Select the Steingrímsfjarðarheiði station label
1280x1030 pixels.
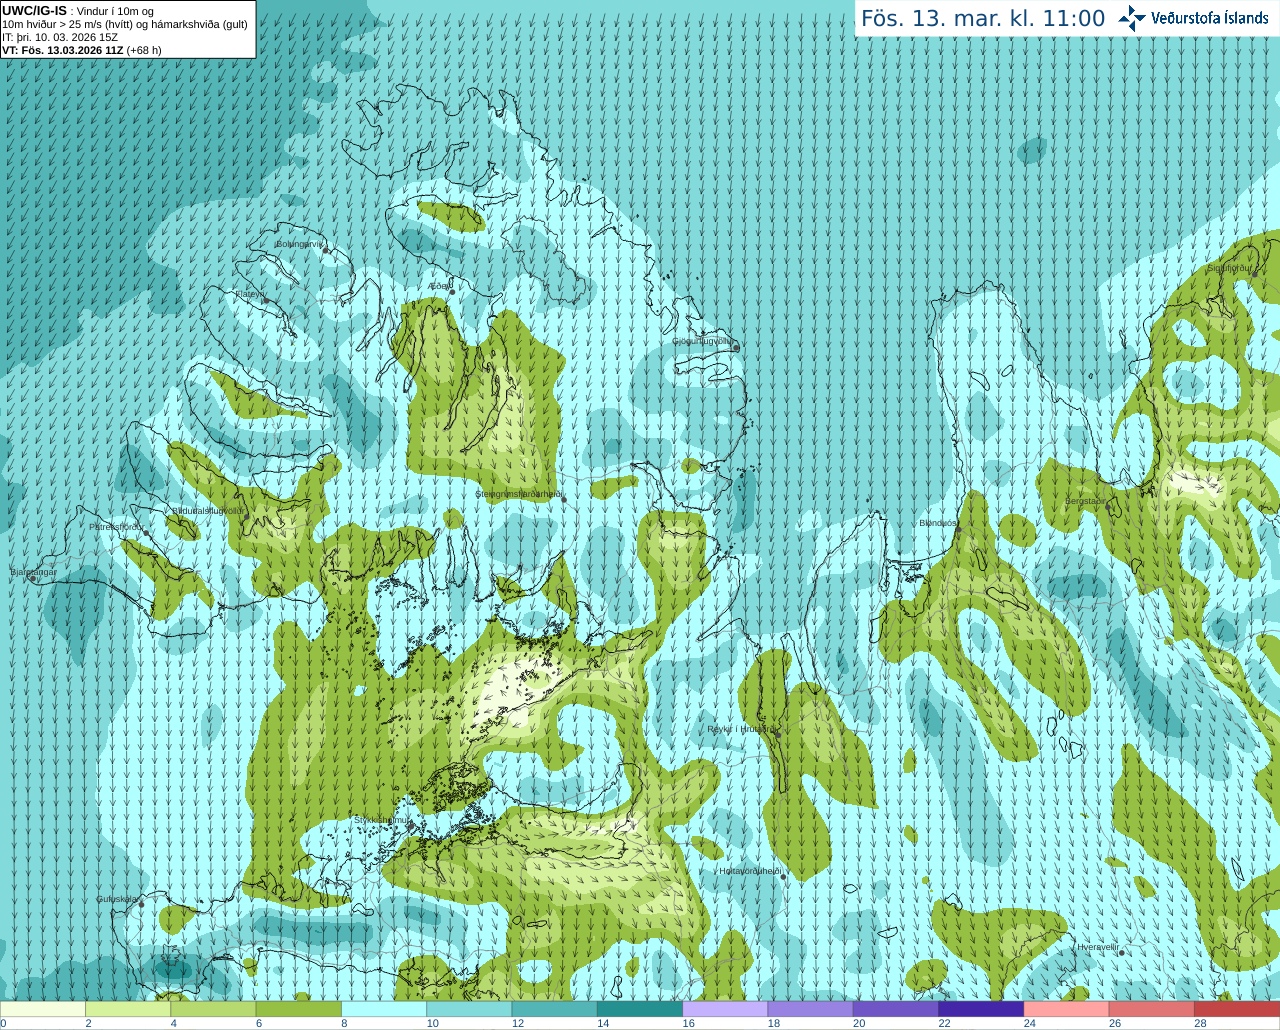click(x=517, y=494)
